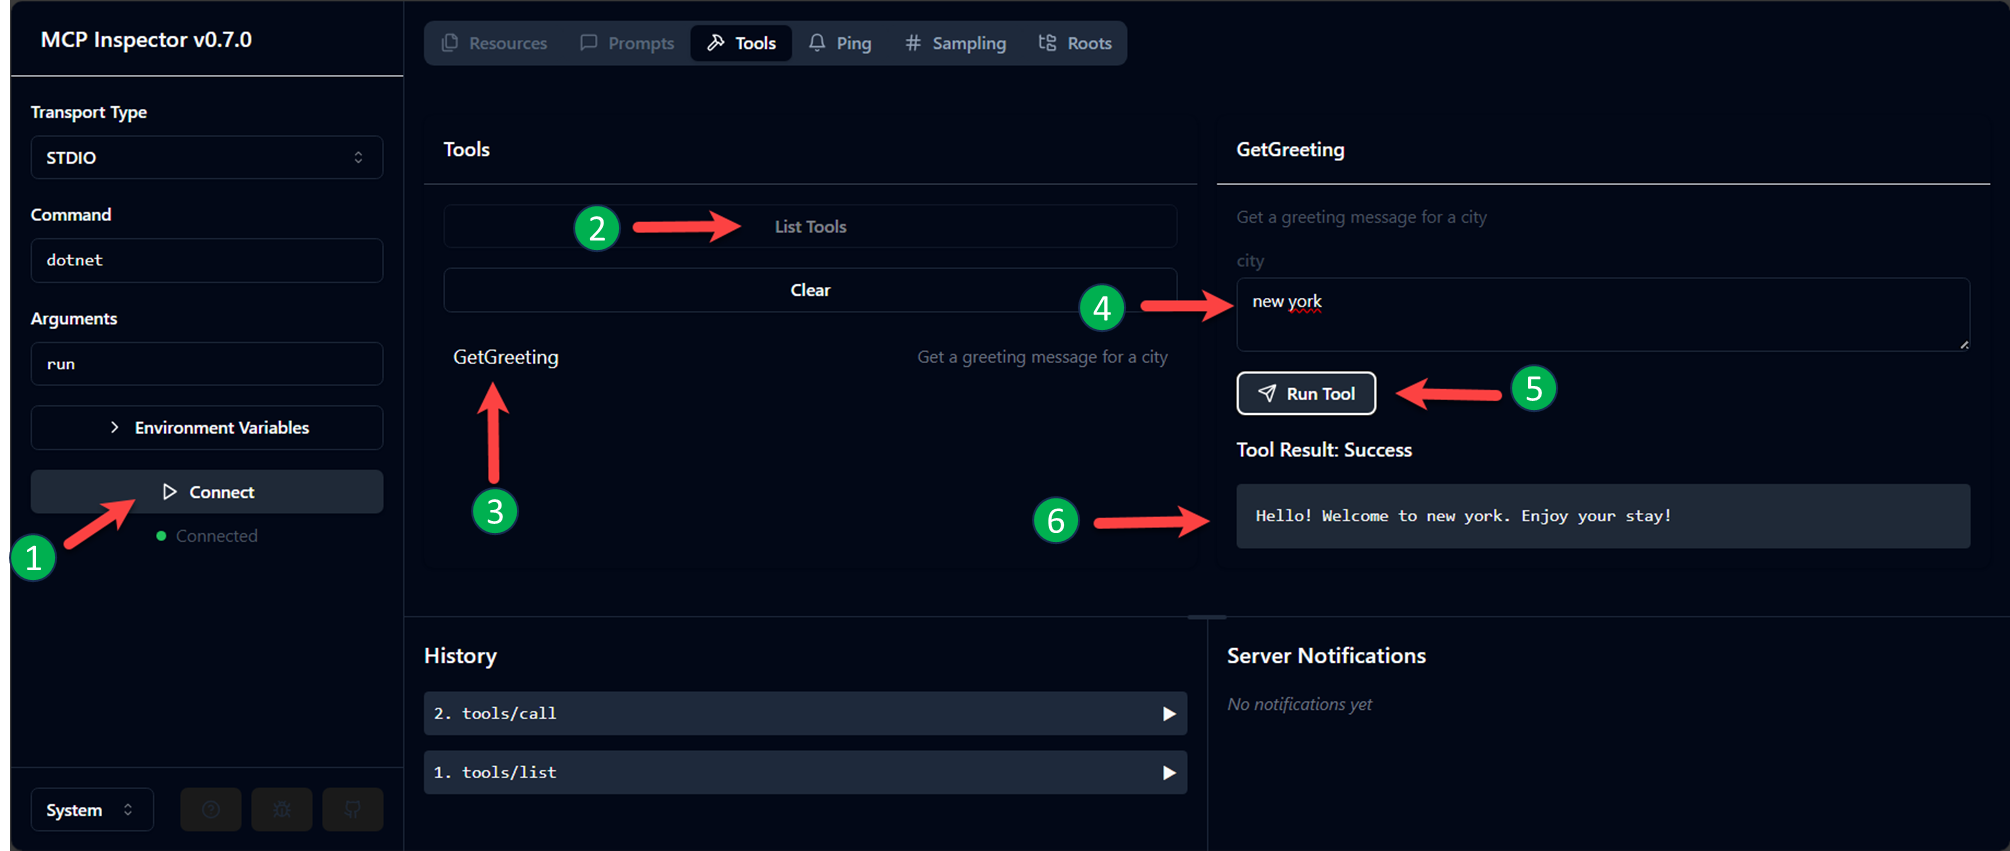Image resolution: width=2010 pixels, height=851 pixels.
Task: Click the play icon on Connect
Action: (x=170, y=492)
